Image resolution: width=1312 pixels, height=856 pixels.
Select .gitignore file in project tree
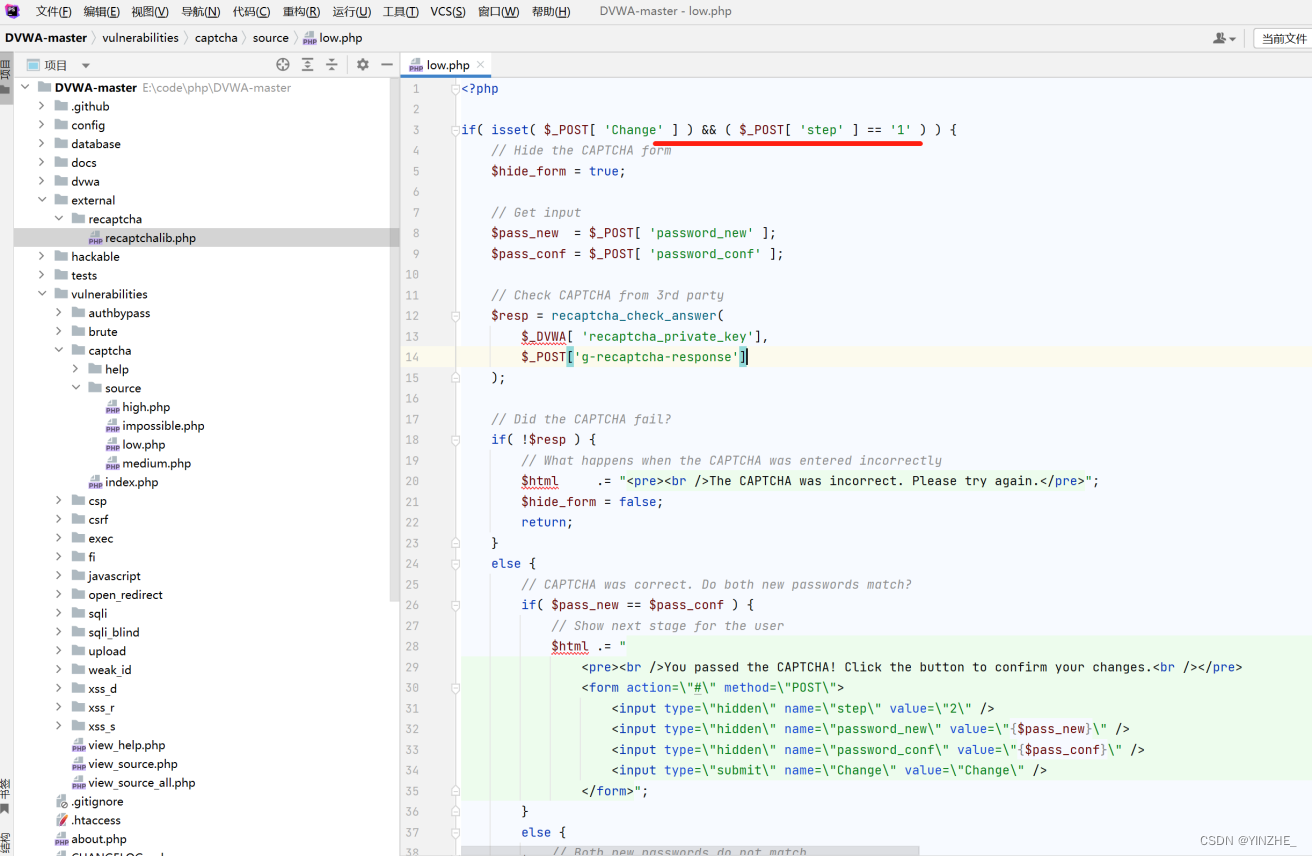[x=97, y=801]
